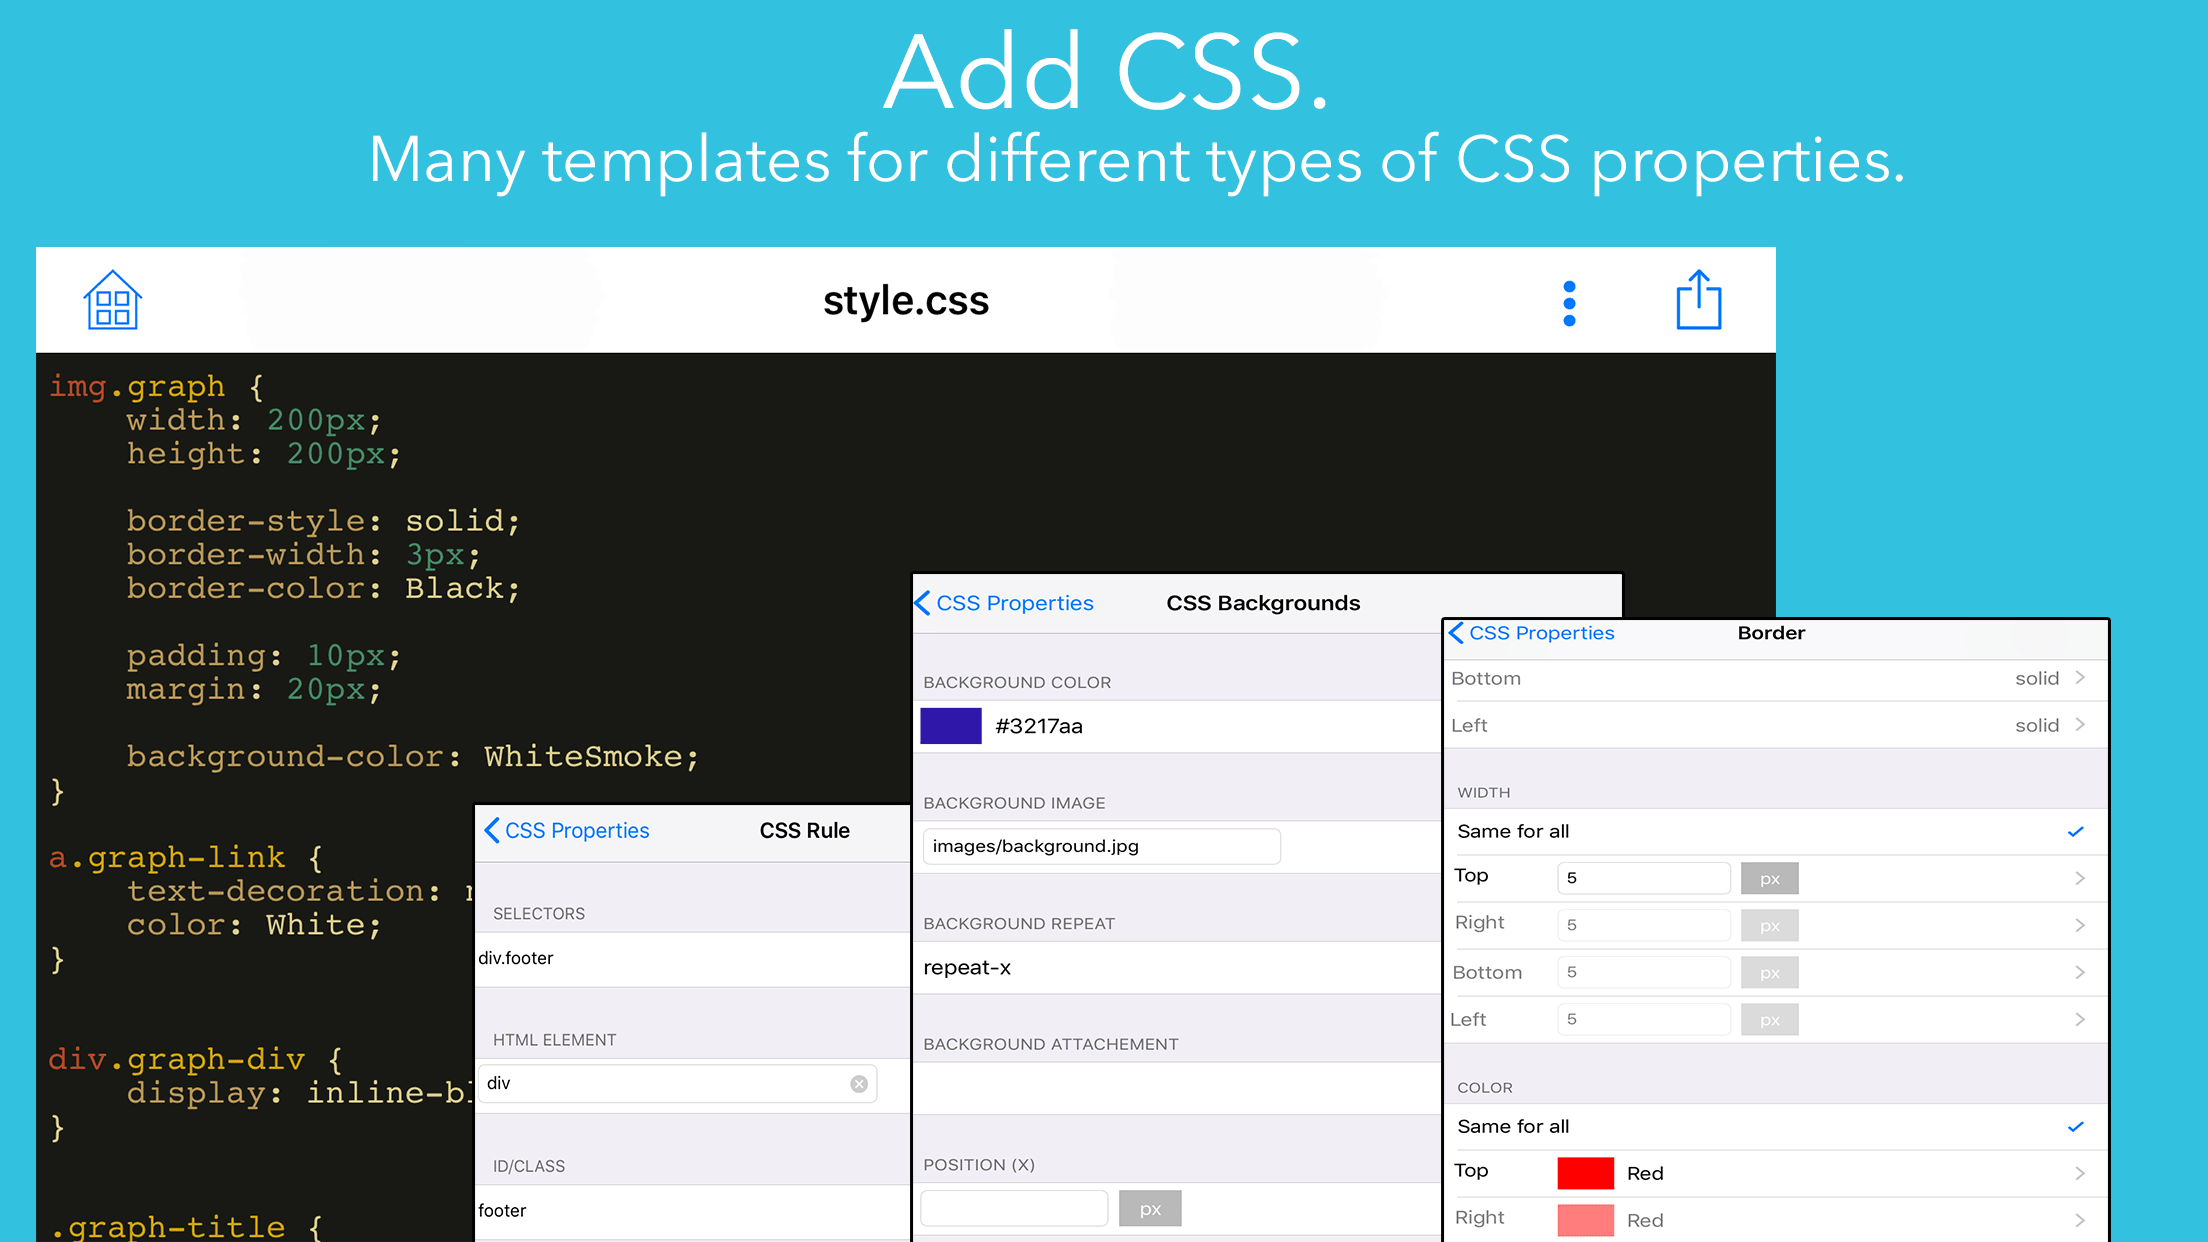Toggle px unit for Position X
This screenshot has height=1242, width=2208.
click(x=1150, y=1208)
